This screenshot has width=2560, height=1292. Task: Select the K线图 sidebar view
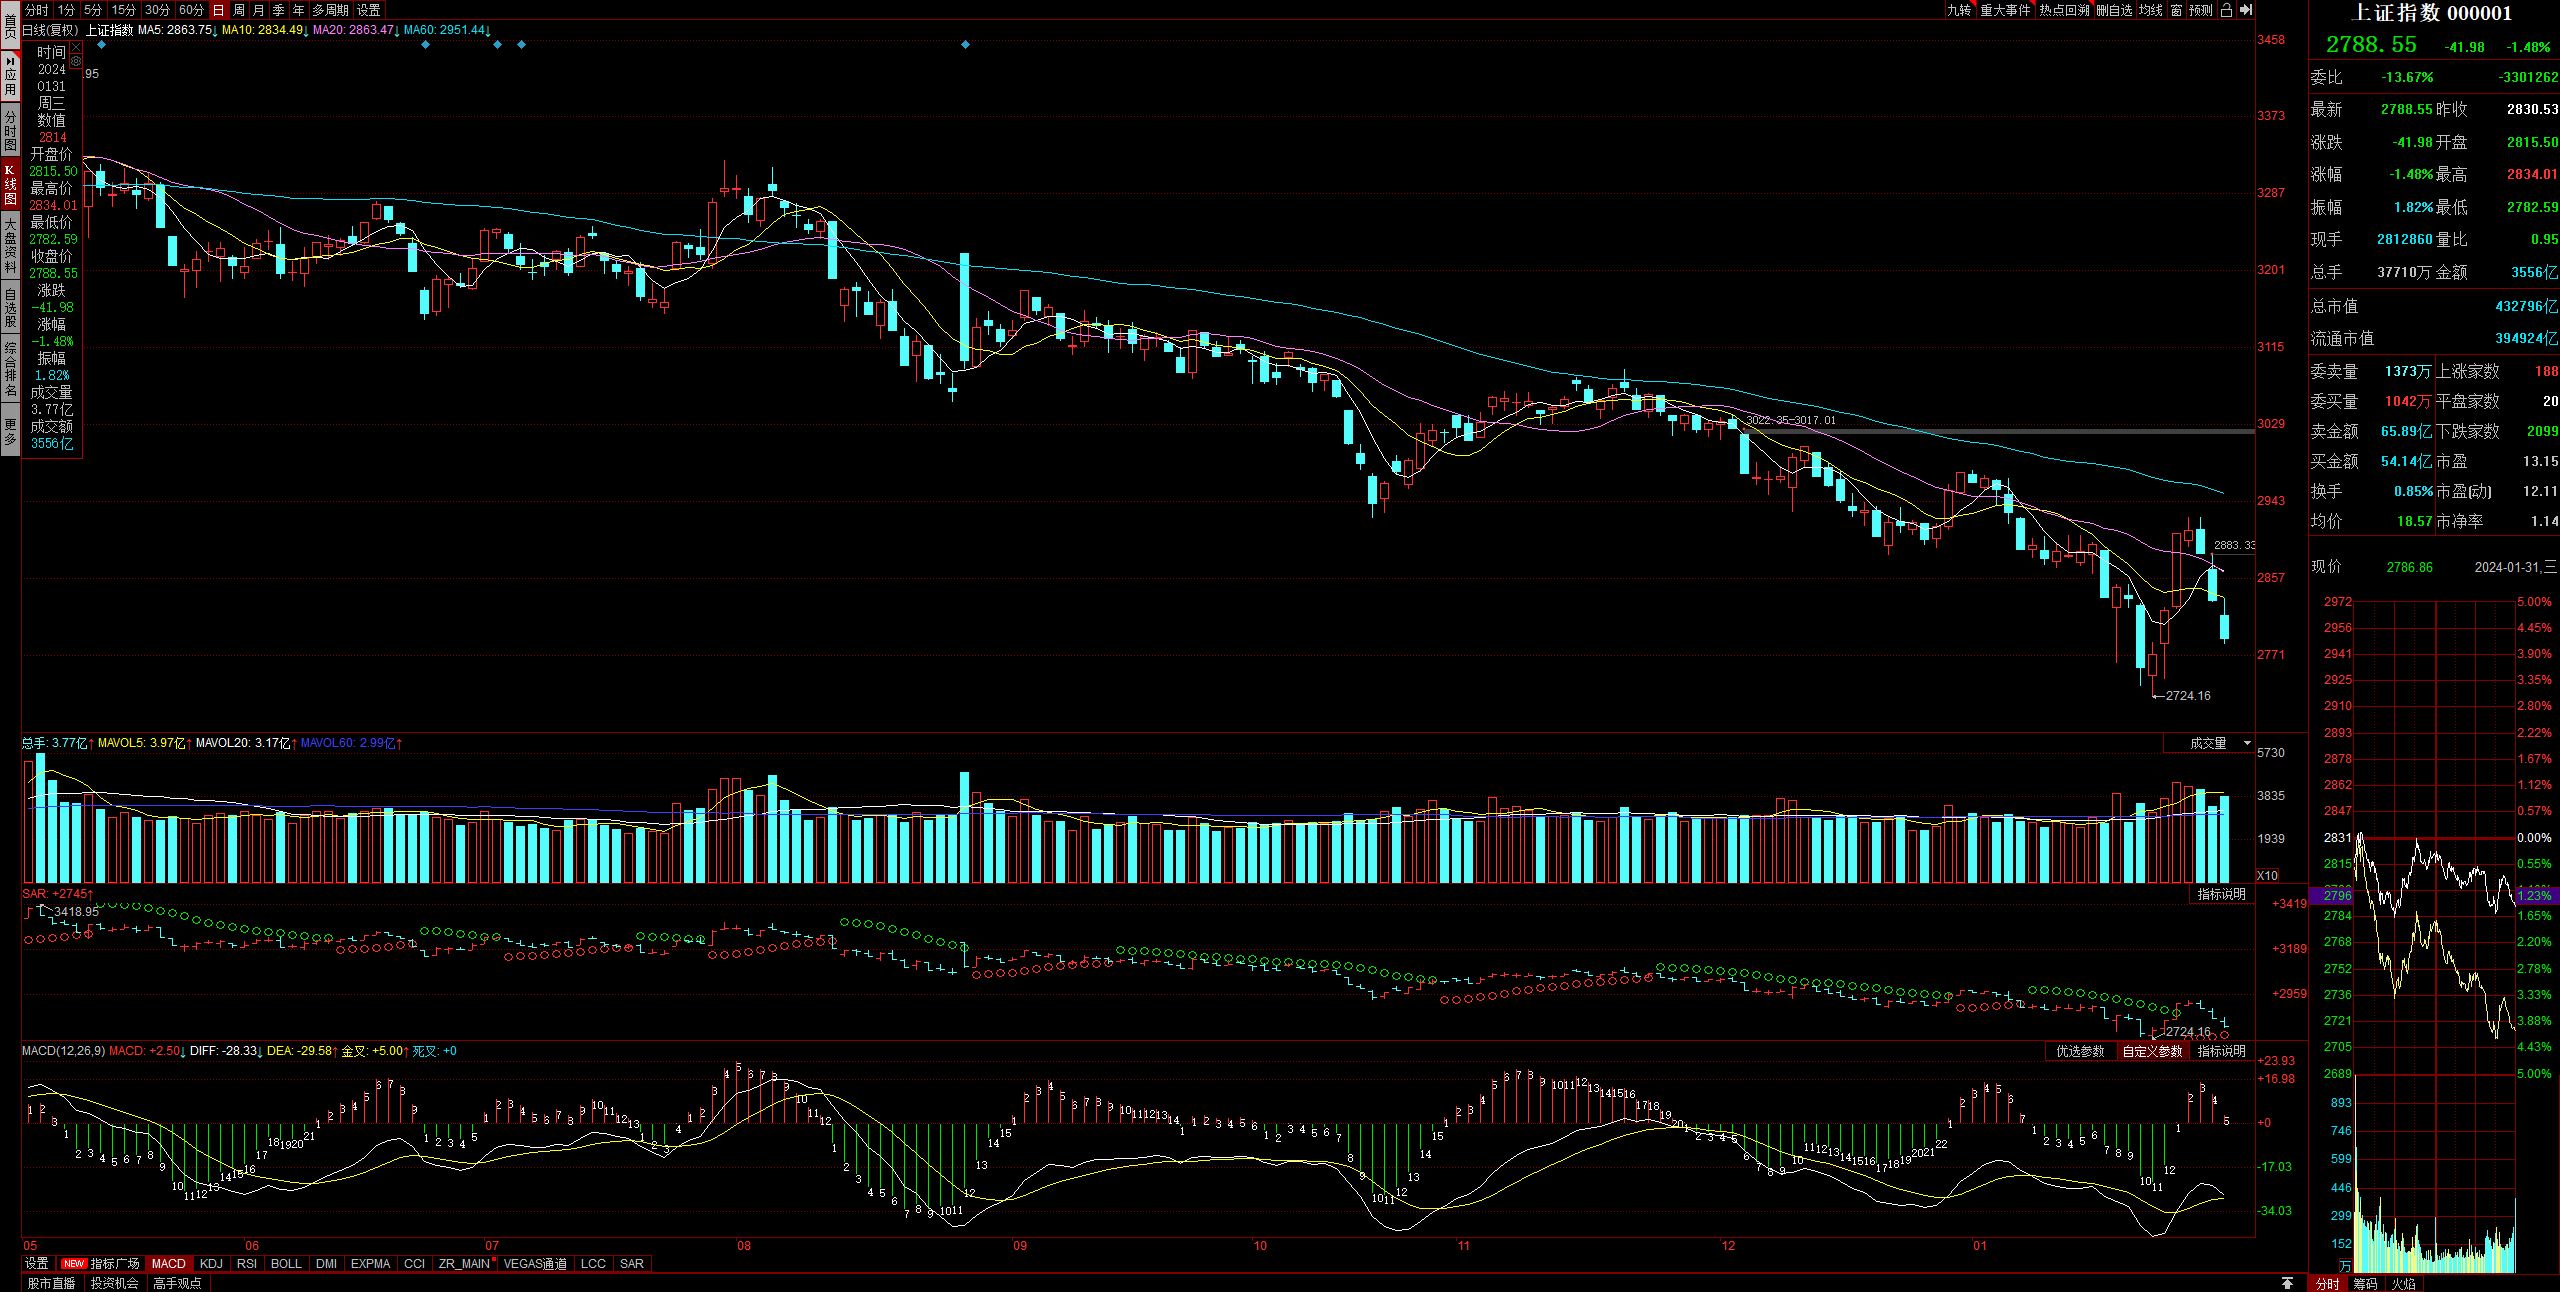(10, 184)
